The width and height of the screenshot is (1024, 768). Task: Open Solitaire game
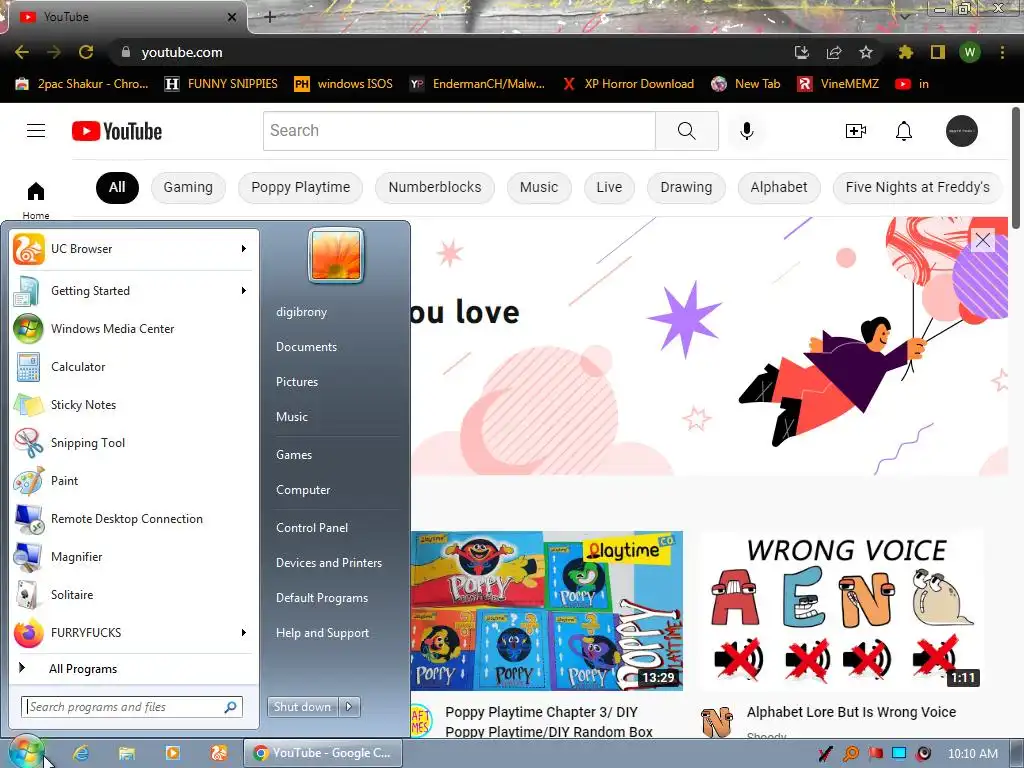coord(133,595)
